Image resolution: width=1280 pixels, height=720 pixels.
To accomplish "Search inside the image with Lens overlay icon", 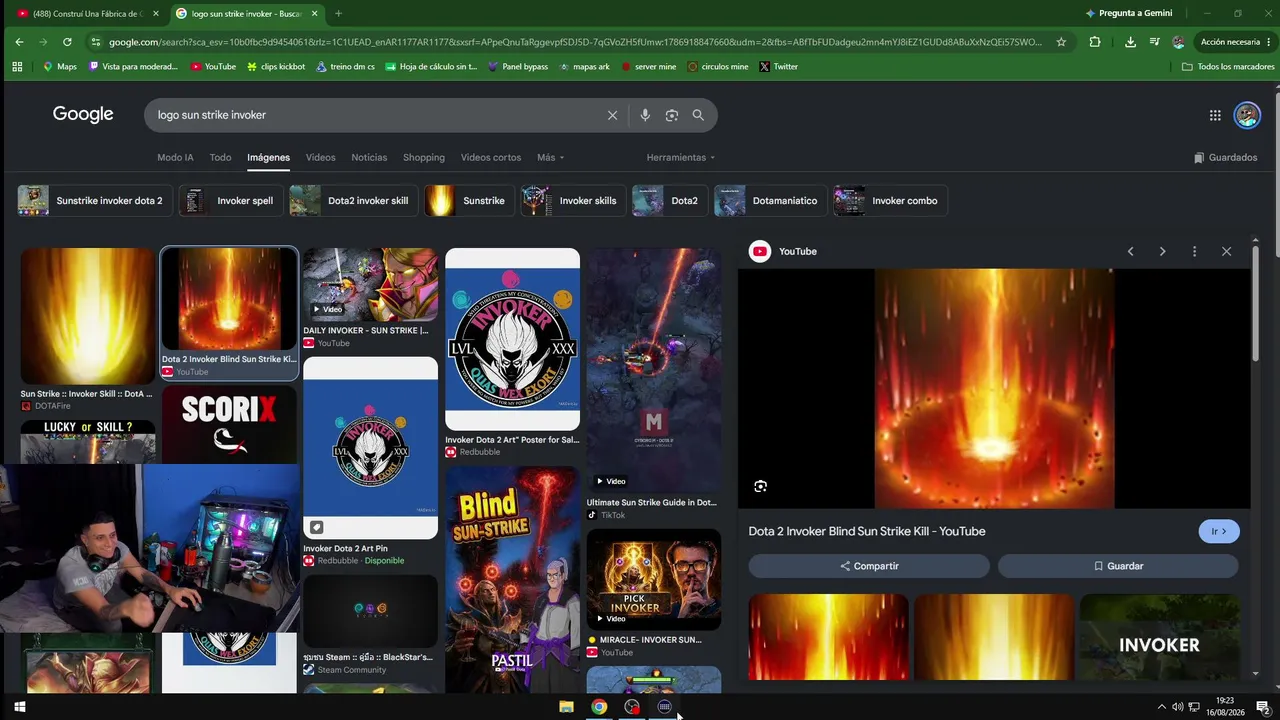I will pyautogui.click(x=761, y=486).
